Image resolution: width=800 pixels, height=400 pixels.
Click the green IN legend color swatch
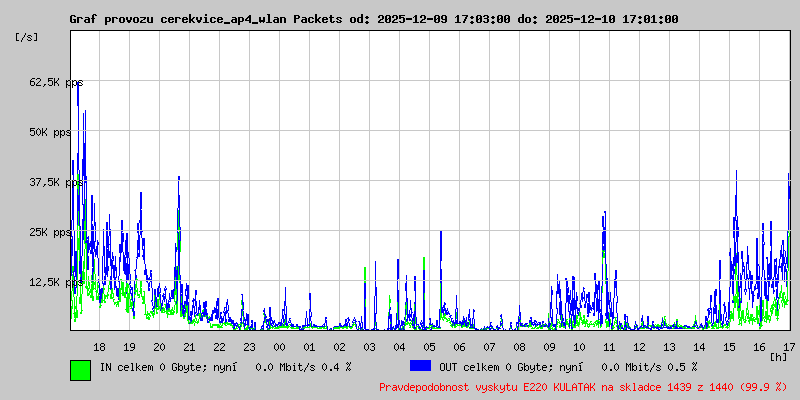(x=81, y=370)
